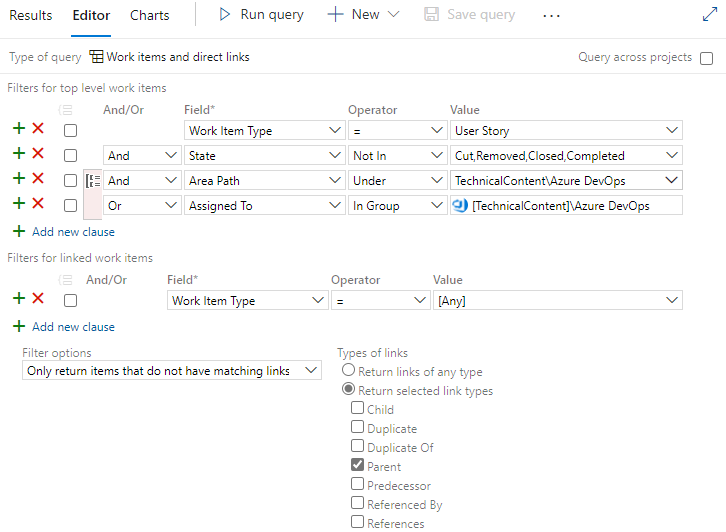Open the Not In operator dropdown
Screen dimensions: 726x532
coord(398,156)
